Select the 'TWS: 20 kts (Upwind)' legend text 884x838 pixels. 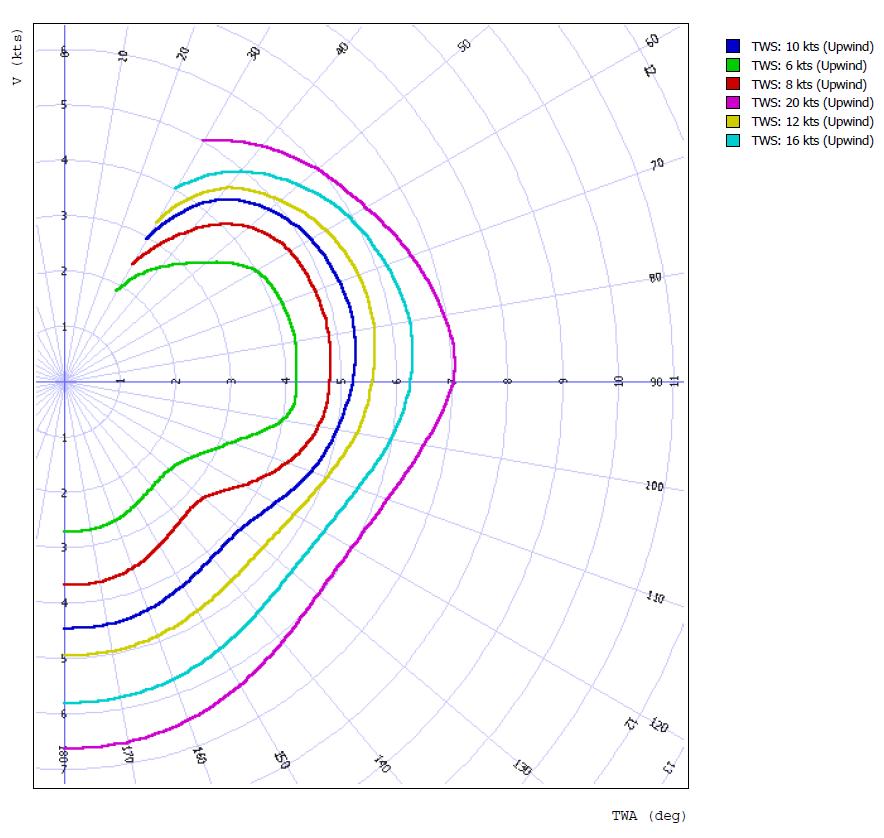812,103
